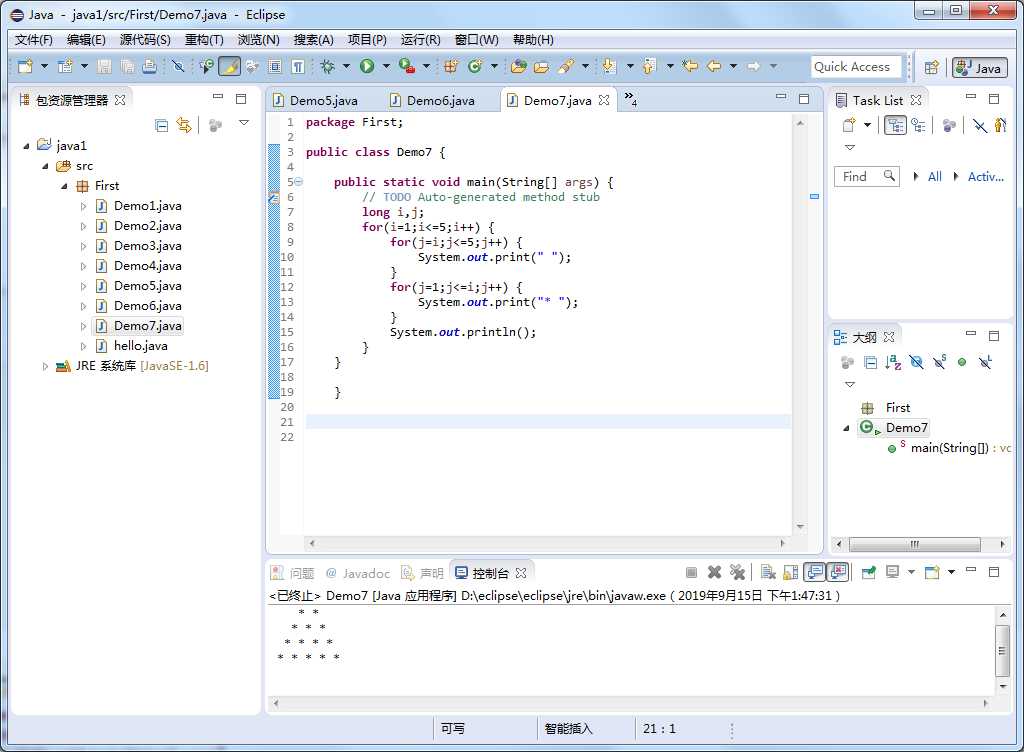Click in the Quick Access field
The width and height of the screenshot is (1024, 752).
pos(856,67)
